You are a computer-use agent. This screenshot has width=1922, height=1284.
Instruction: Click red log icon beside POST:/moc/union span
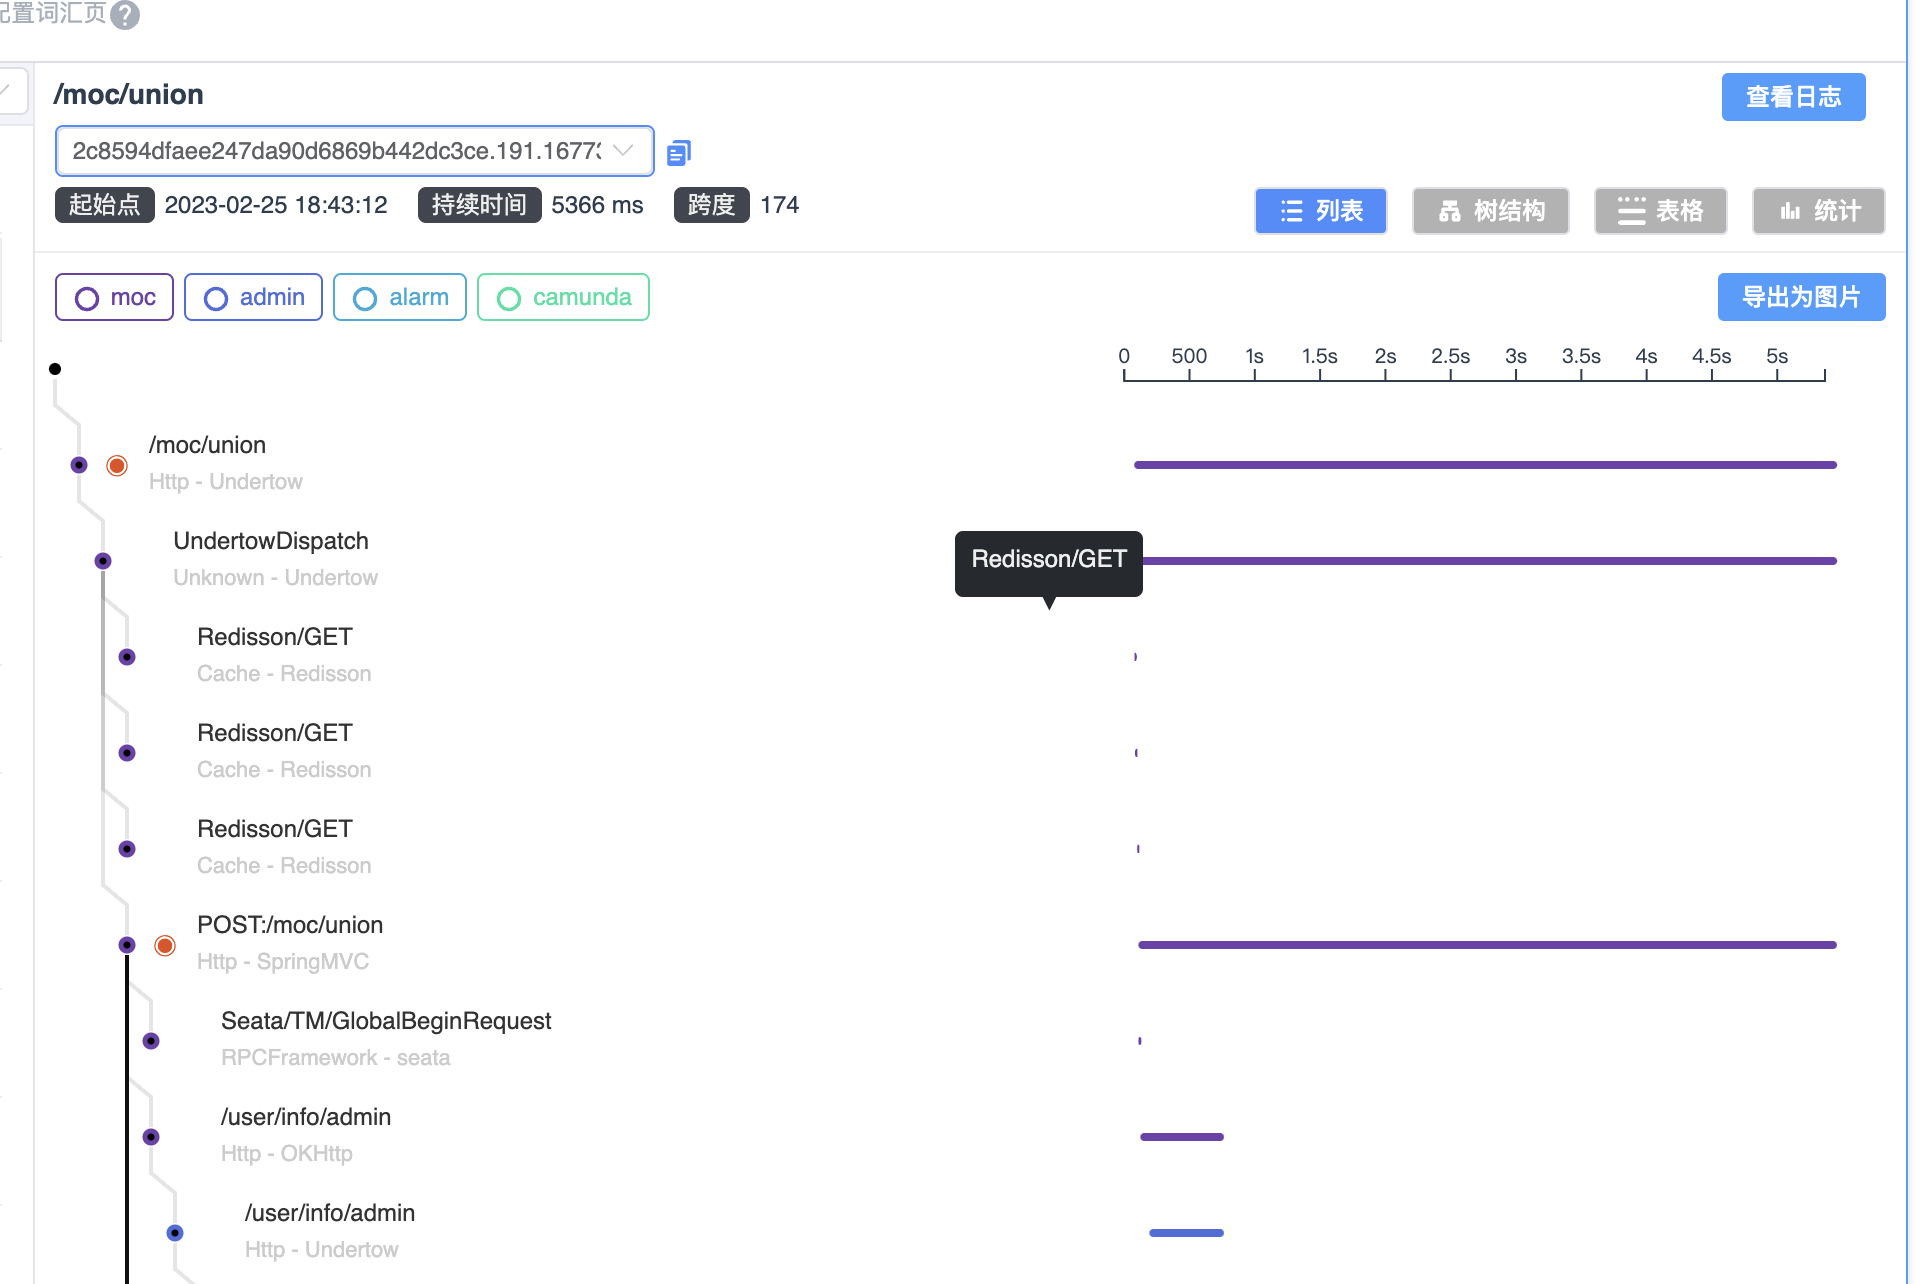165,946
